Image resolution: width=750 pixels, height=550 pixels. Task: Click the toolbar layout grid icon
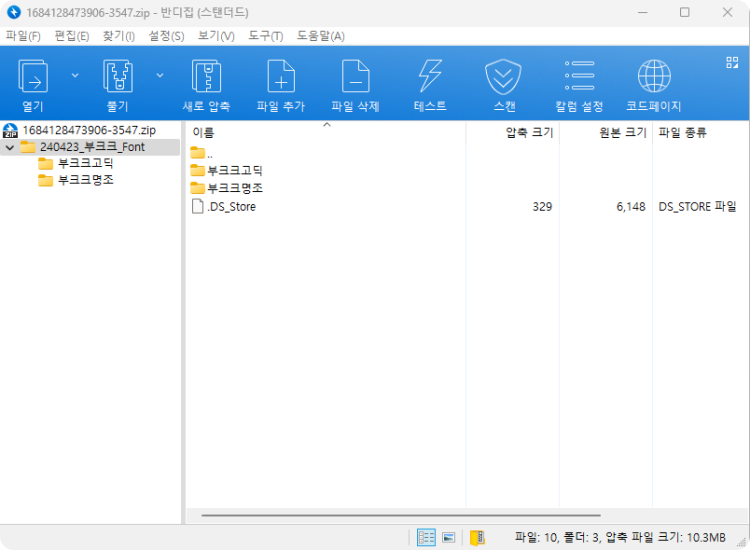click(x=732, y=63)
